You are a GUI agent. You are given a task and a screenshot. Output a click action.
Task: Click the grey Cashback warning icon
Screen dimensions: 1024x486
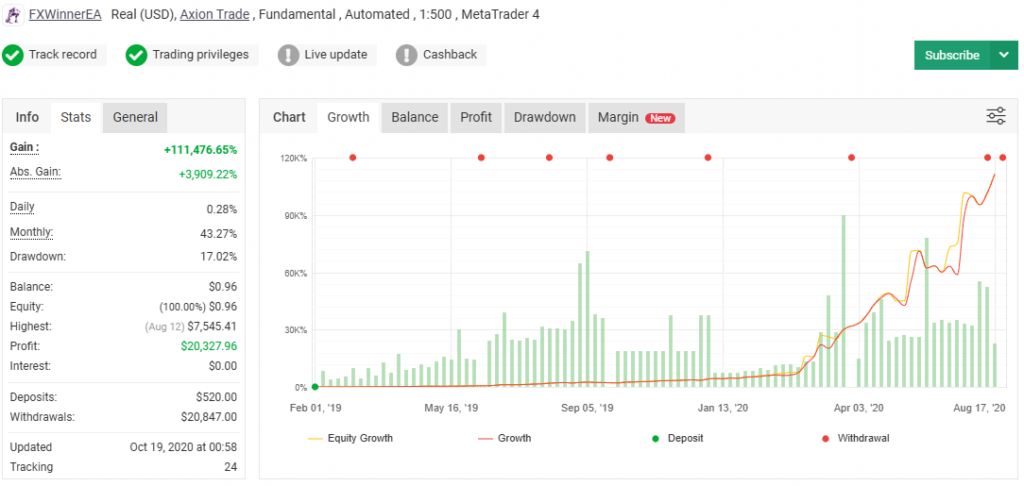(407, 55)
